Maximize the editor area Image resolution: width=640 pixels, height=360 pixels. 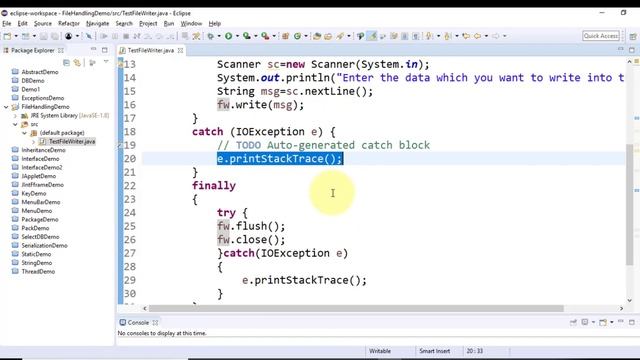632,50
